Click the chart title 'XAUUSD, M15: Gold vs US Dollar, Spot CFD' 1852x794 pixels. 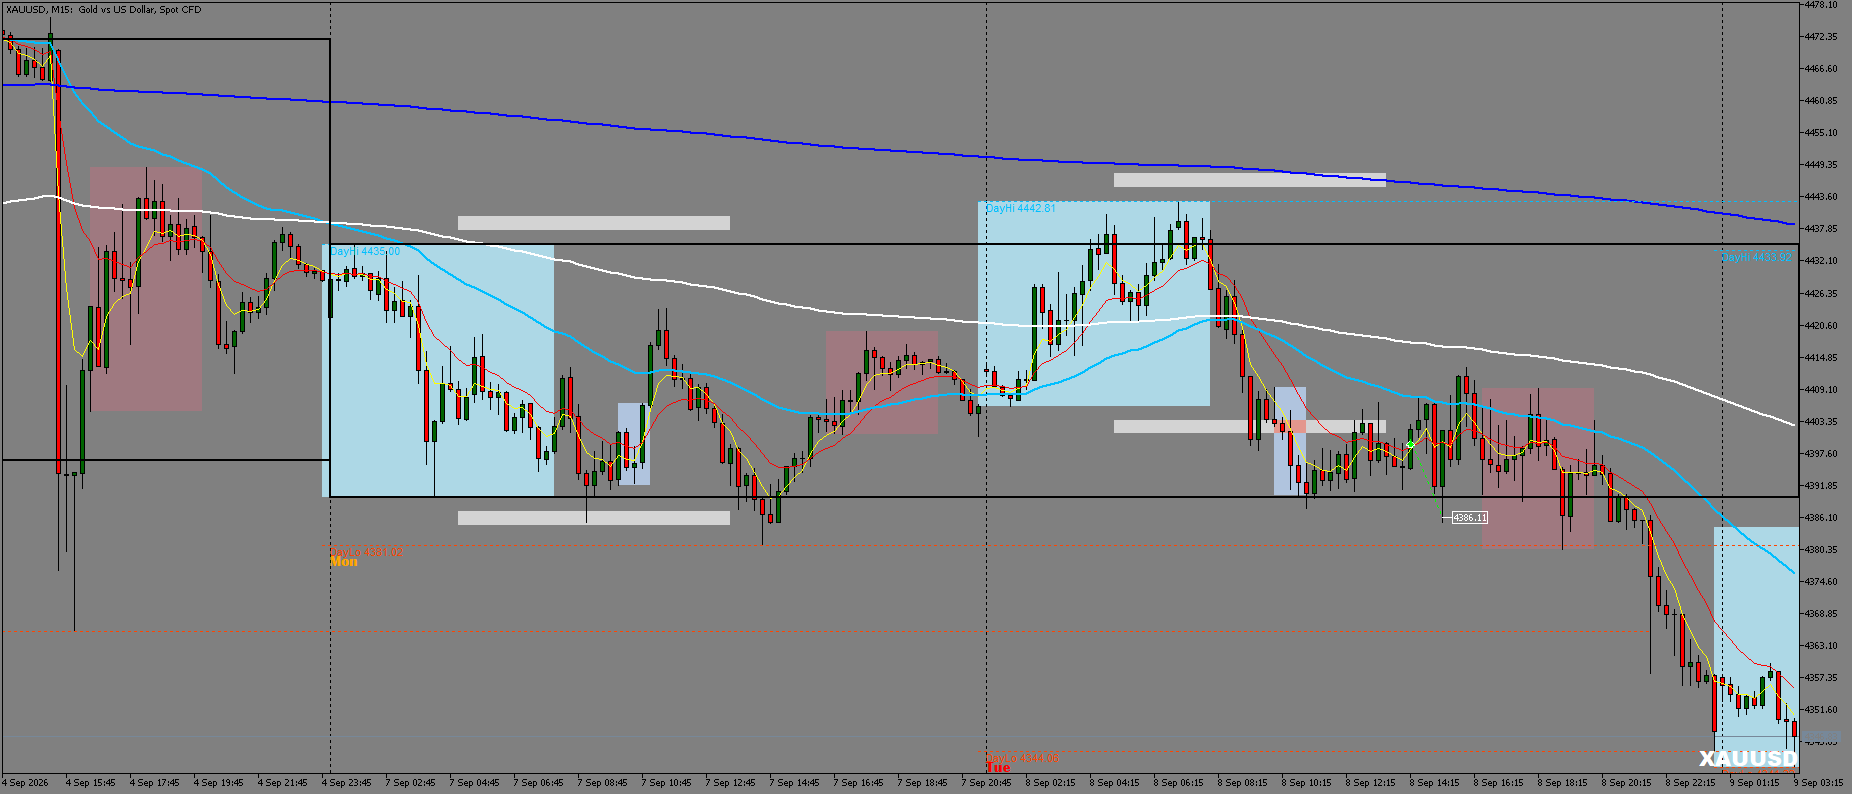click(x=103, y=10)
